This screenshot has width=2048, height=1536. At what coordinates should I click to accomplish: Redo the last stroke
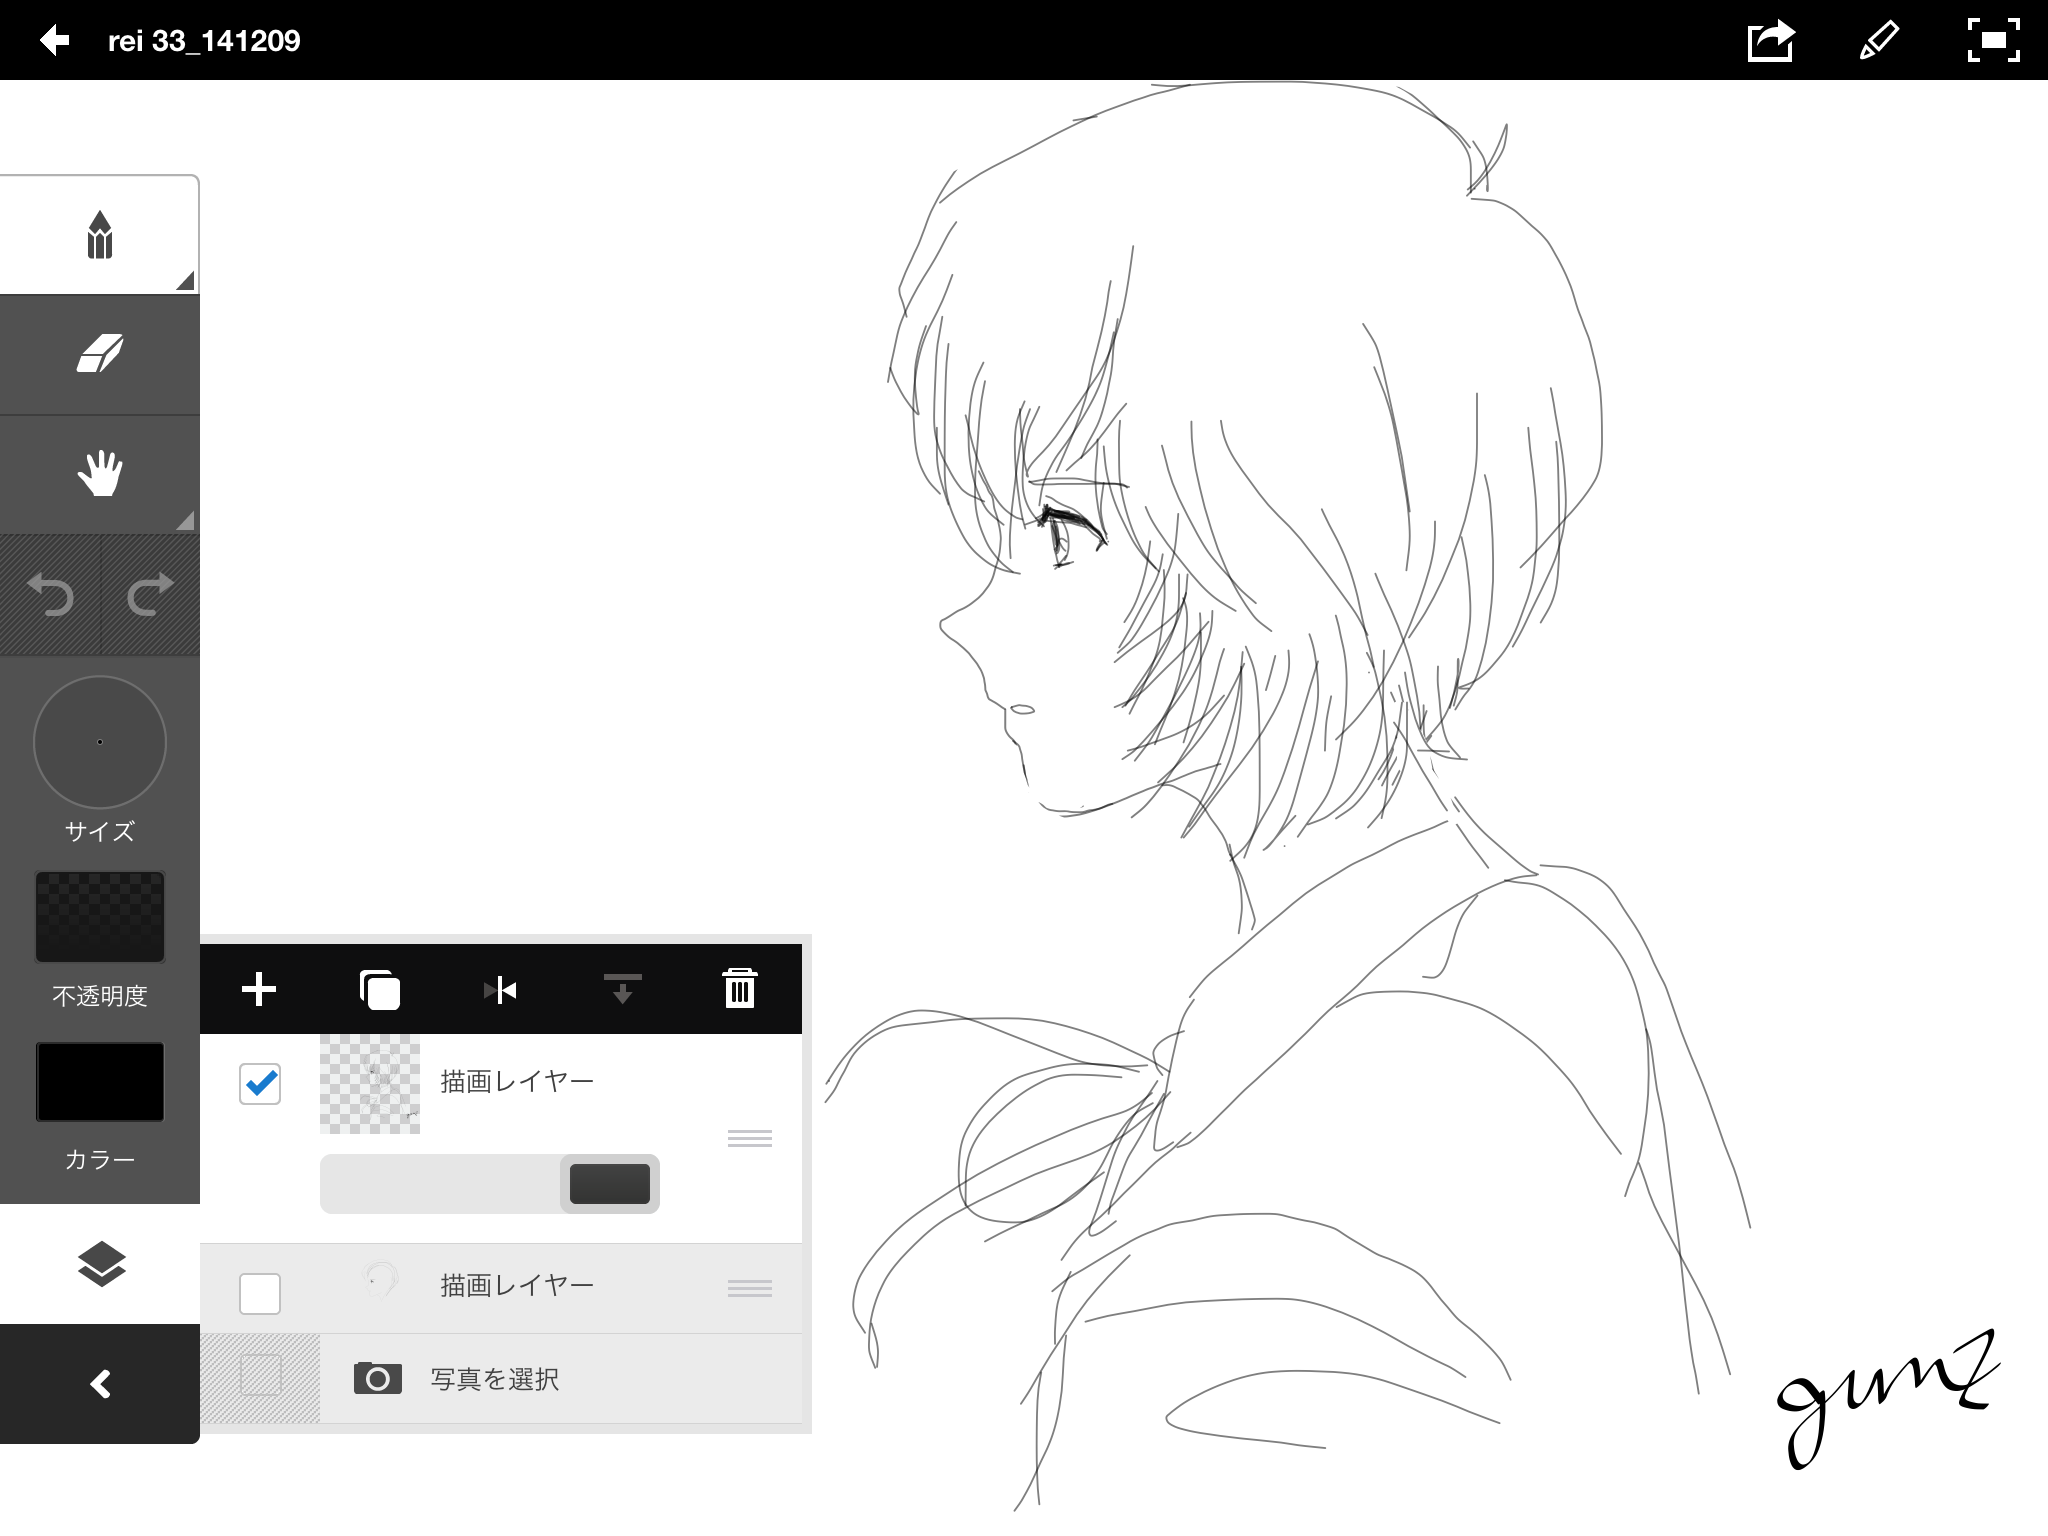[150, 595]
